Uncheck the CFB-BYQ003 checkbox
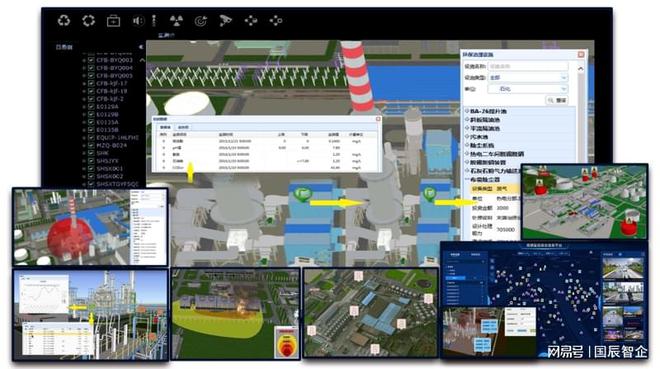This screenshot has width=660, height=369. (x=90, y=60)
